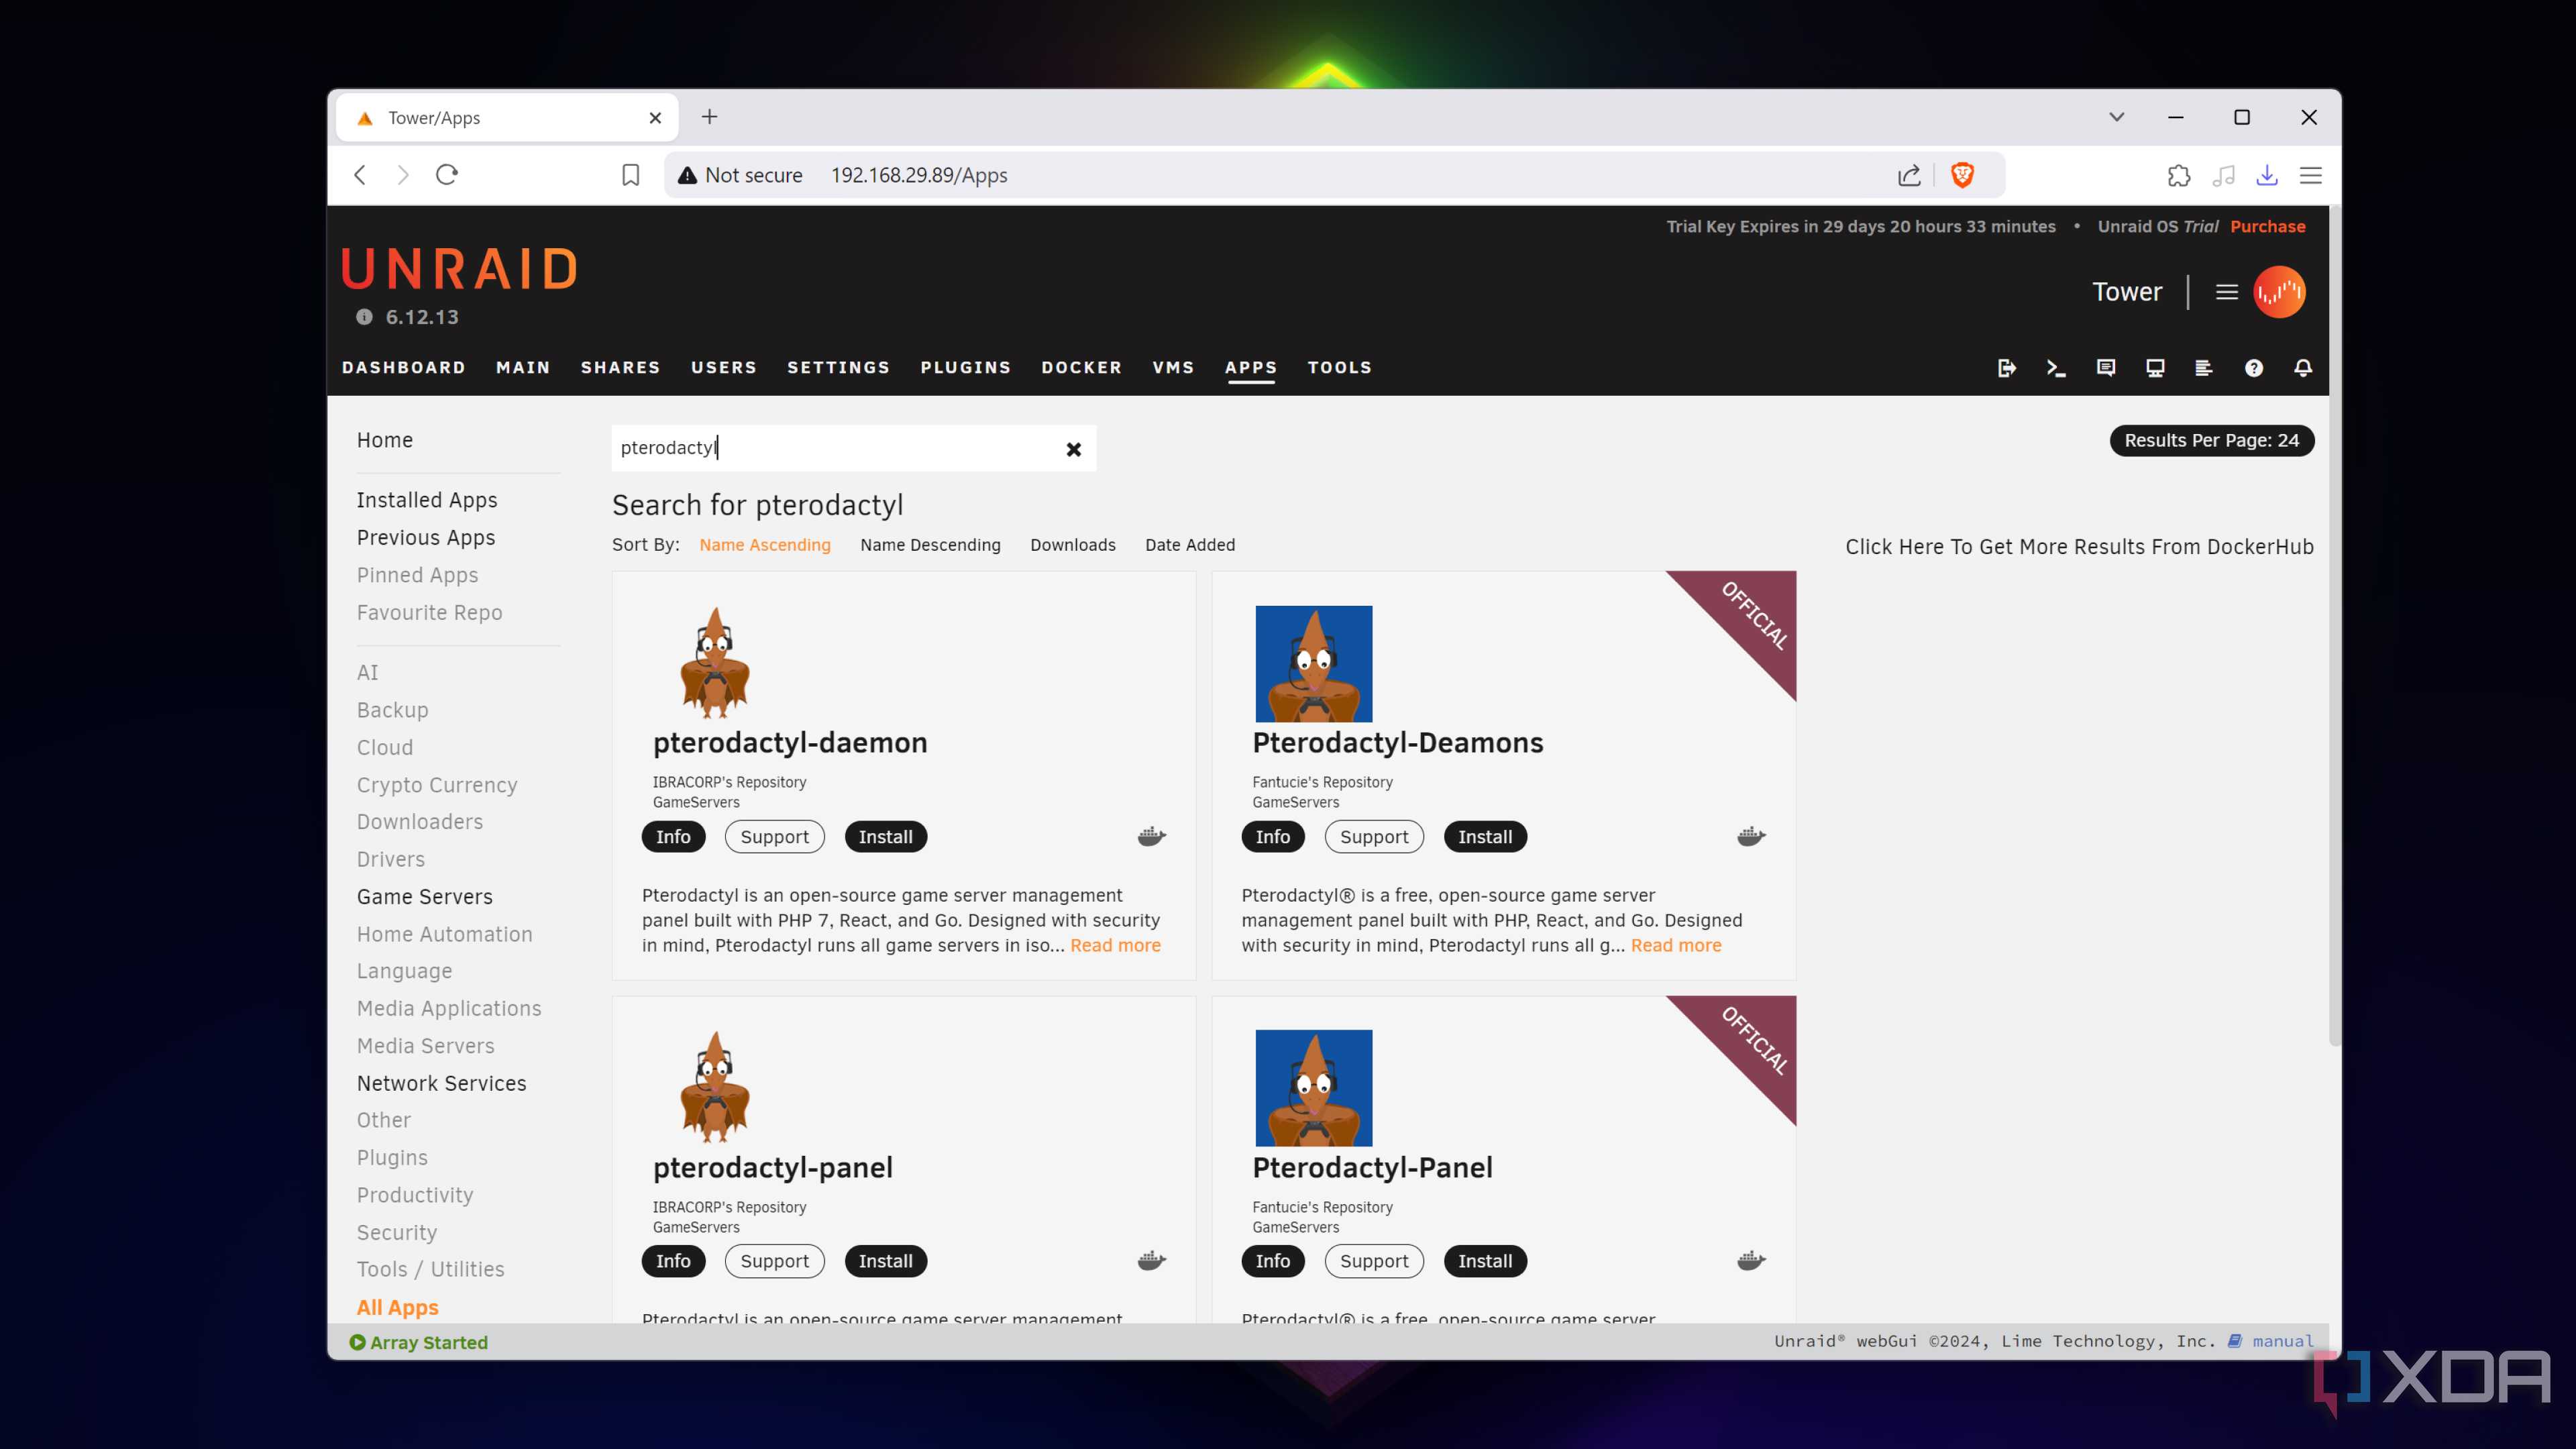Click the page vertical scrollbar
2576x1449 pixels.
coord(2334,625)
